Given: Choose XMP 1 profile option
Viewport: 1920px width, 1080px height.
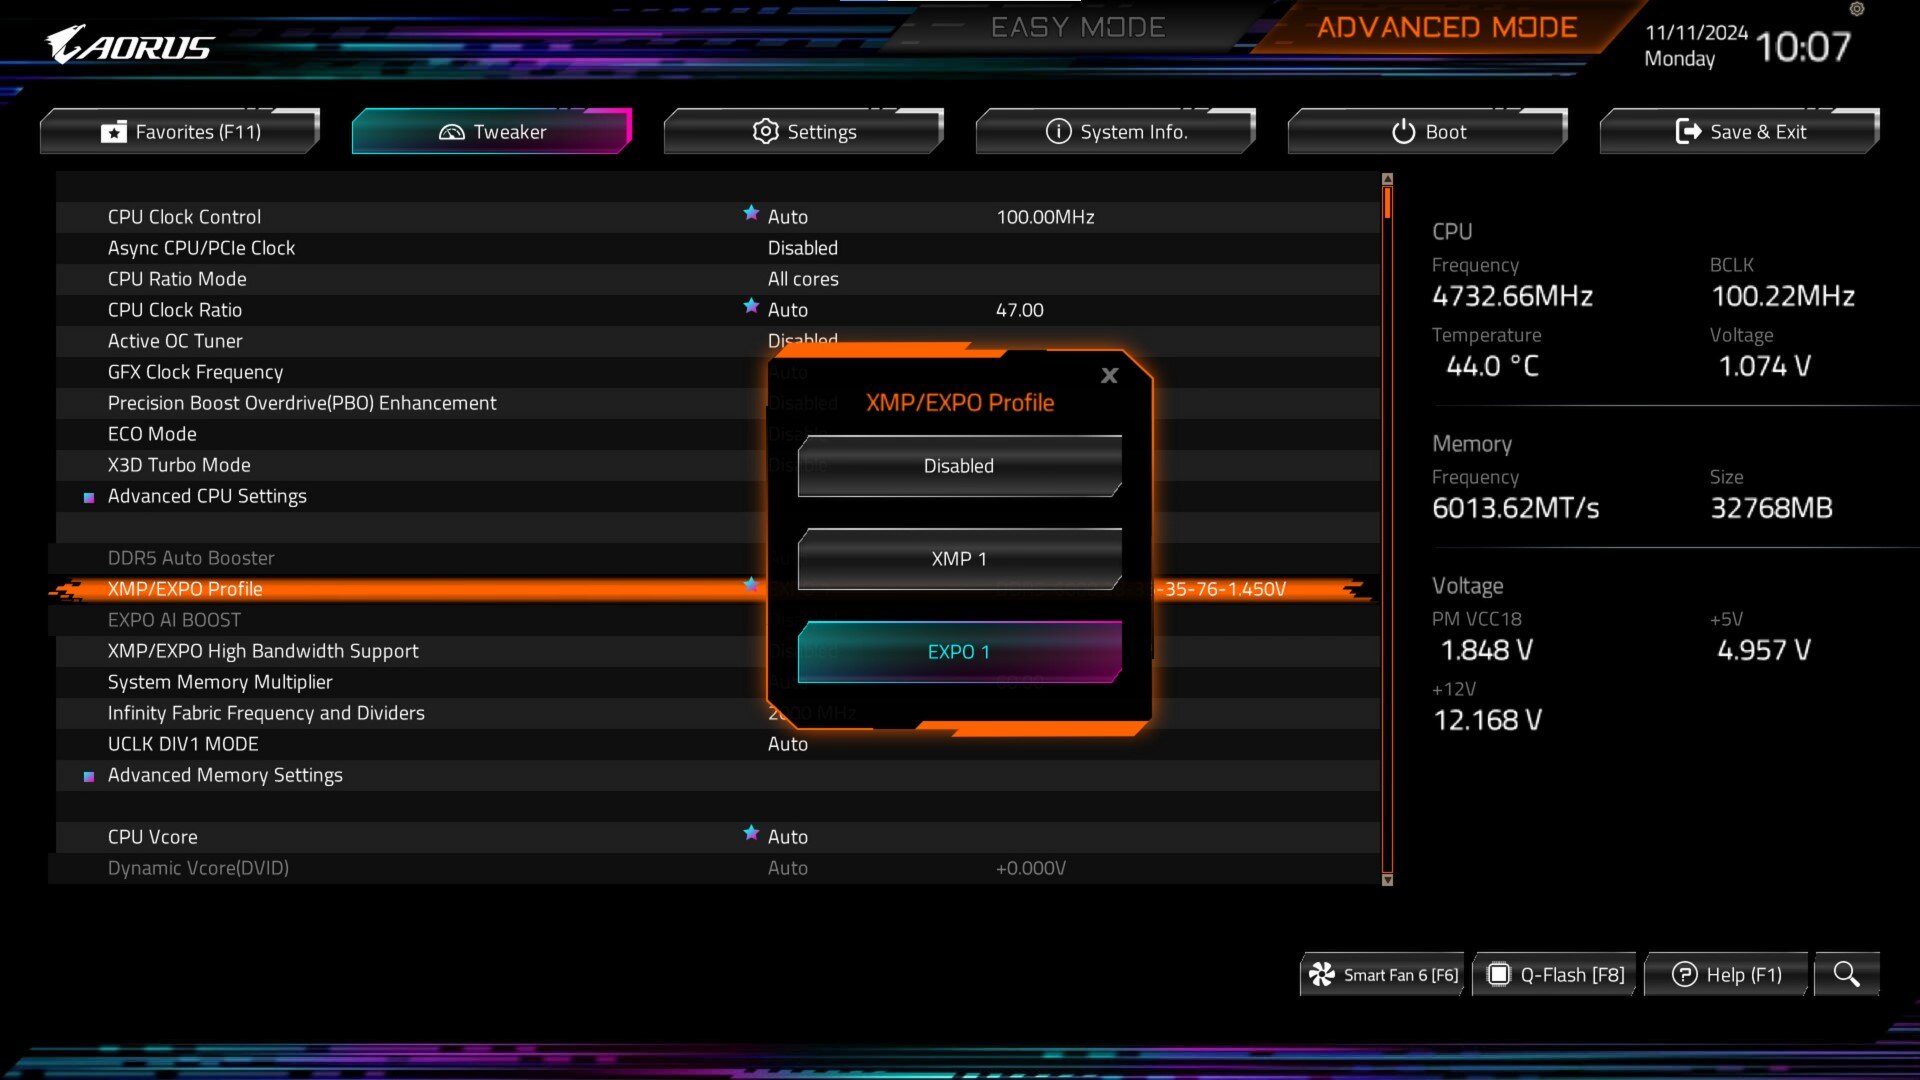Looking at the screenshot, I should [958, 559].
